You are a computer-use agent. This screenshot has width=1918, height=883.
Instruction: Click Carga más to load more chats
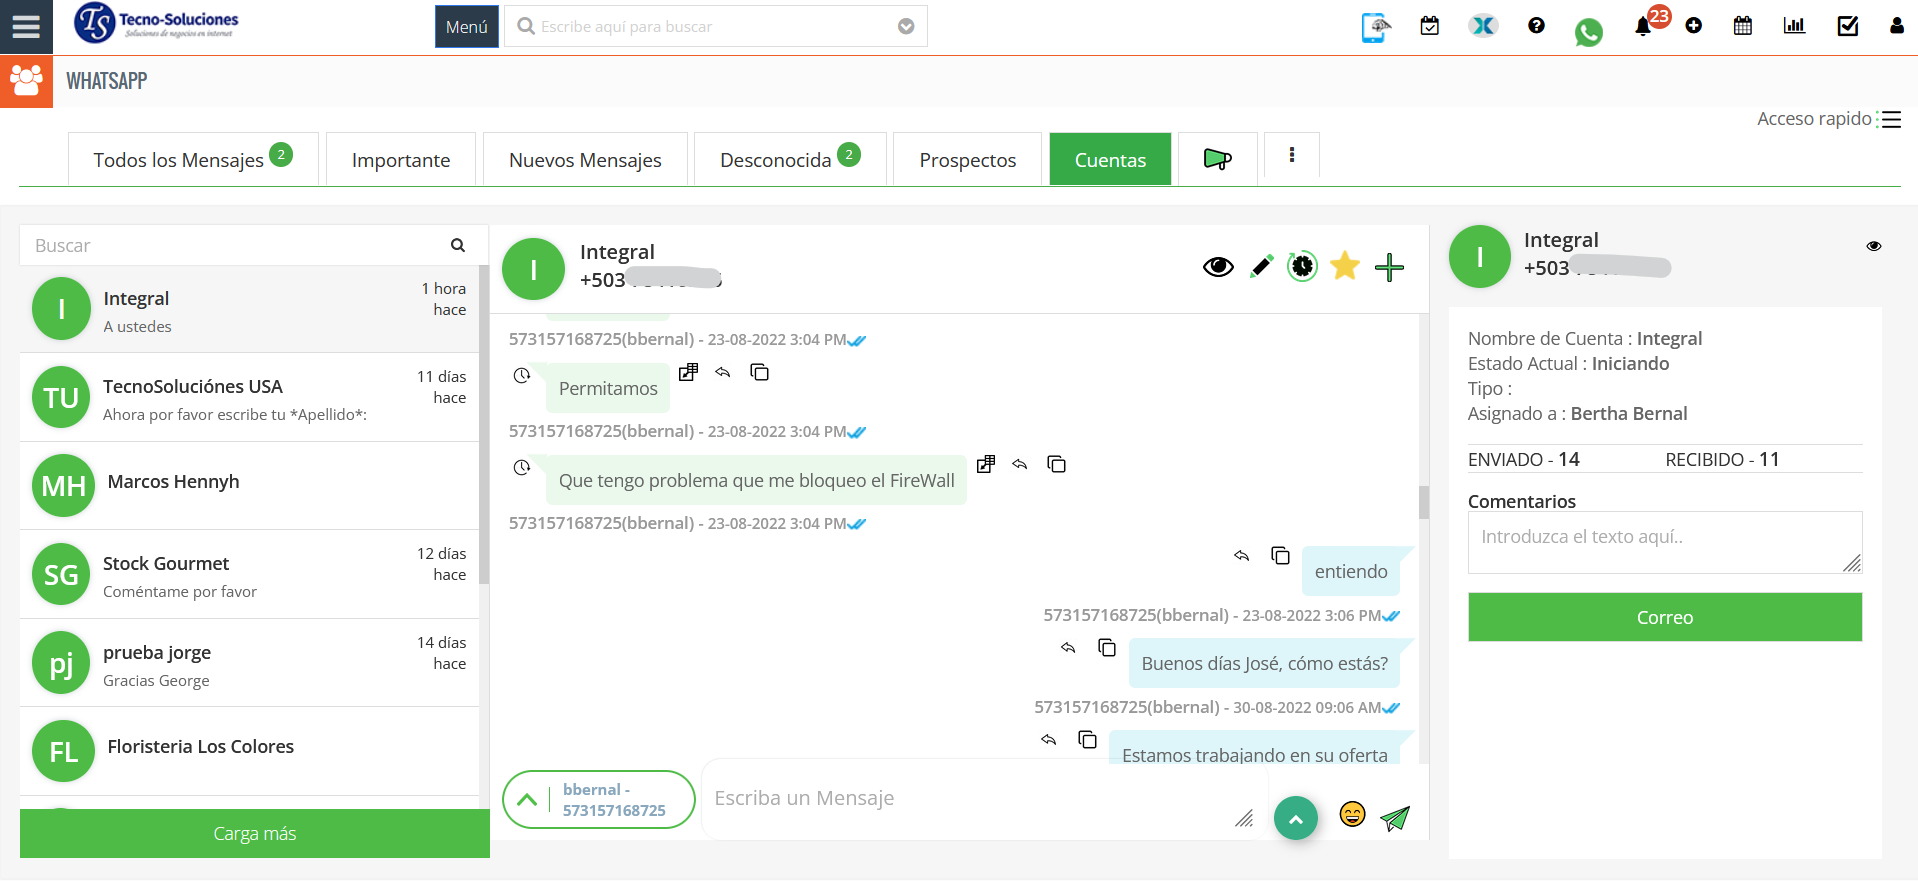254,833
